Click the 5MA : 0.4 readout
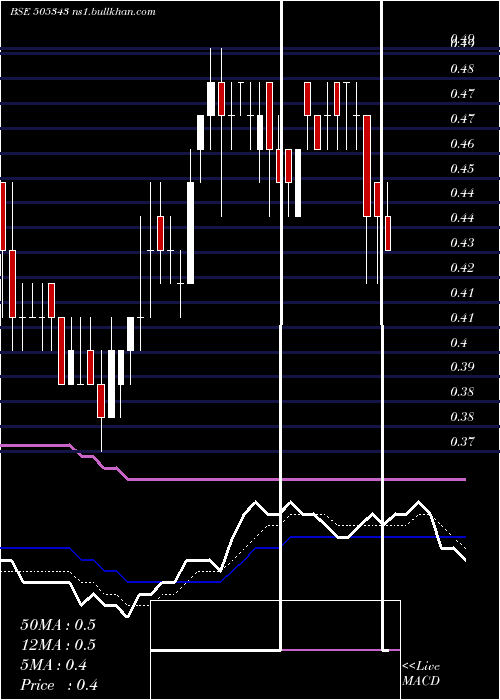 (x=54, y=665)
